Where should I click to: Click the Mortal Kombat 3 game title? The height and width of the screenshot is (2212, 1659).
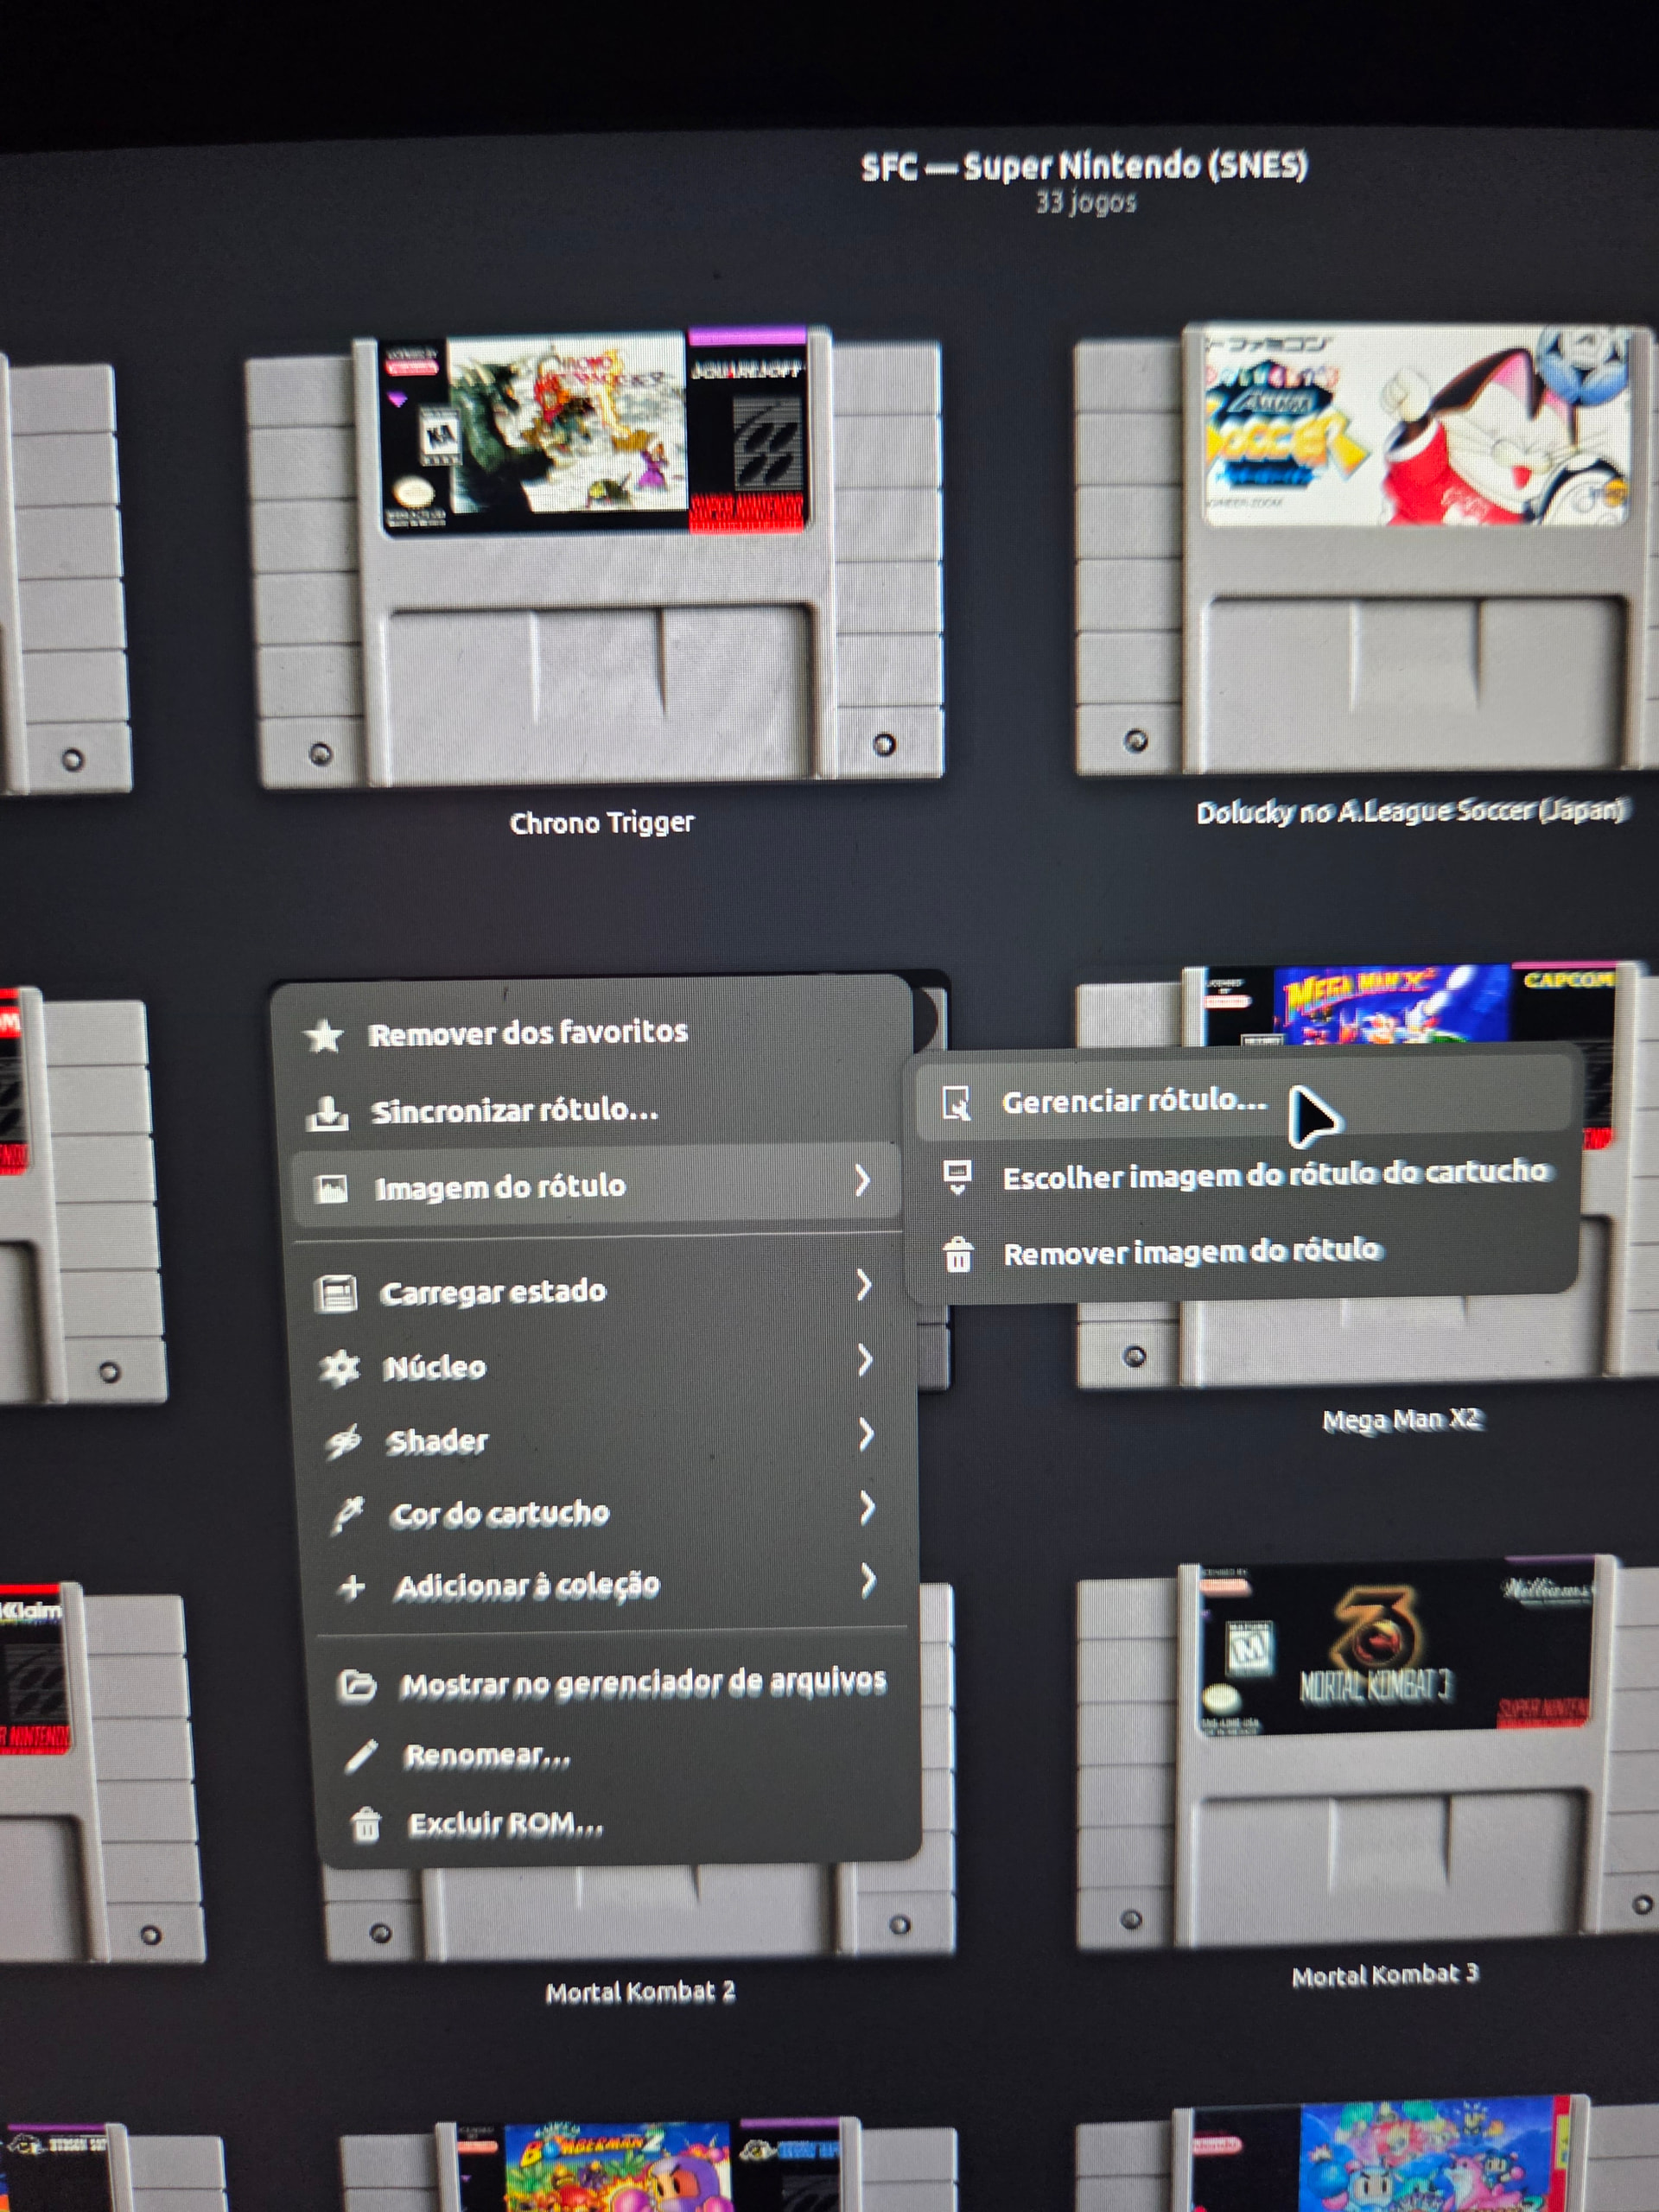(x=1385, y=1975)
